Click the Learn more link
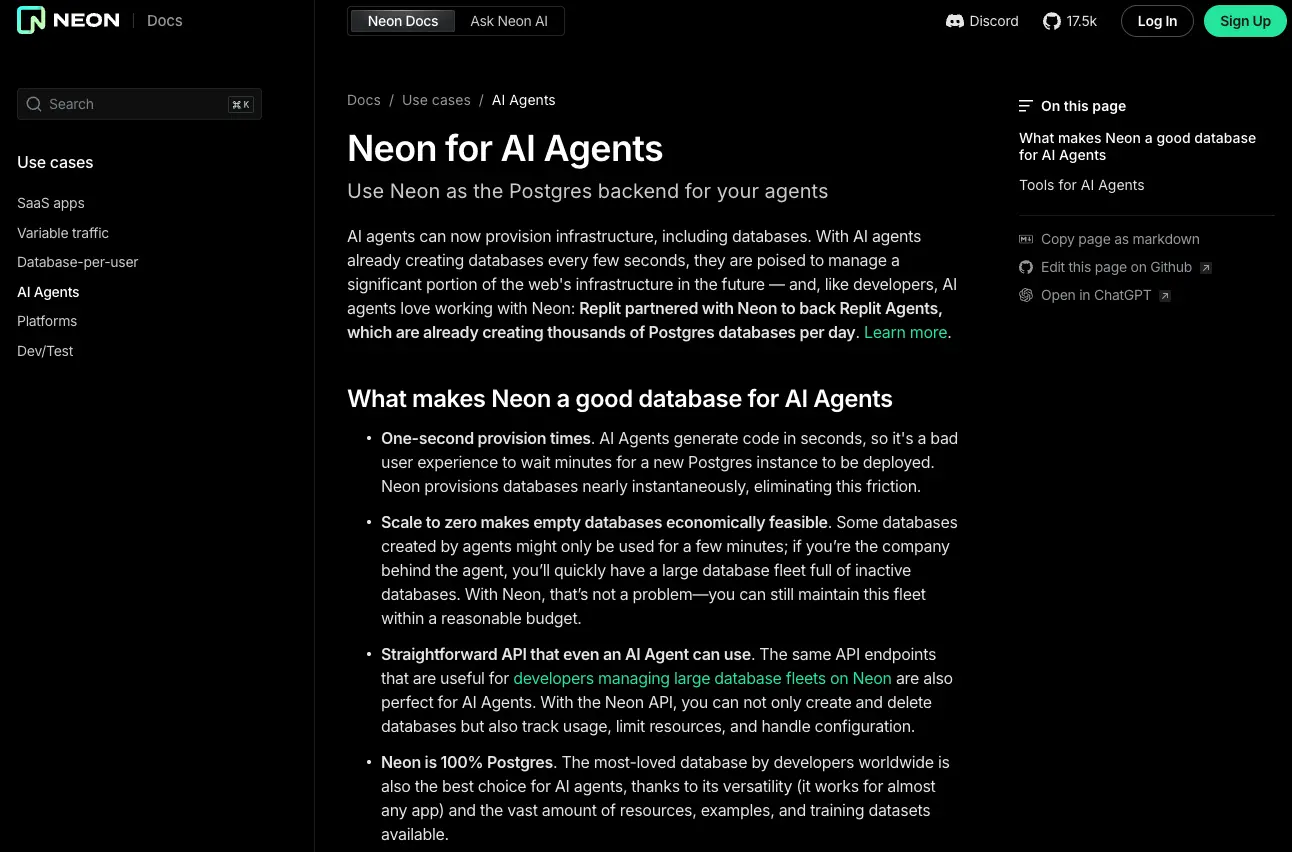Image resolution: width=1292 pixels, height=852 pixels. (905, 332)
